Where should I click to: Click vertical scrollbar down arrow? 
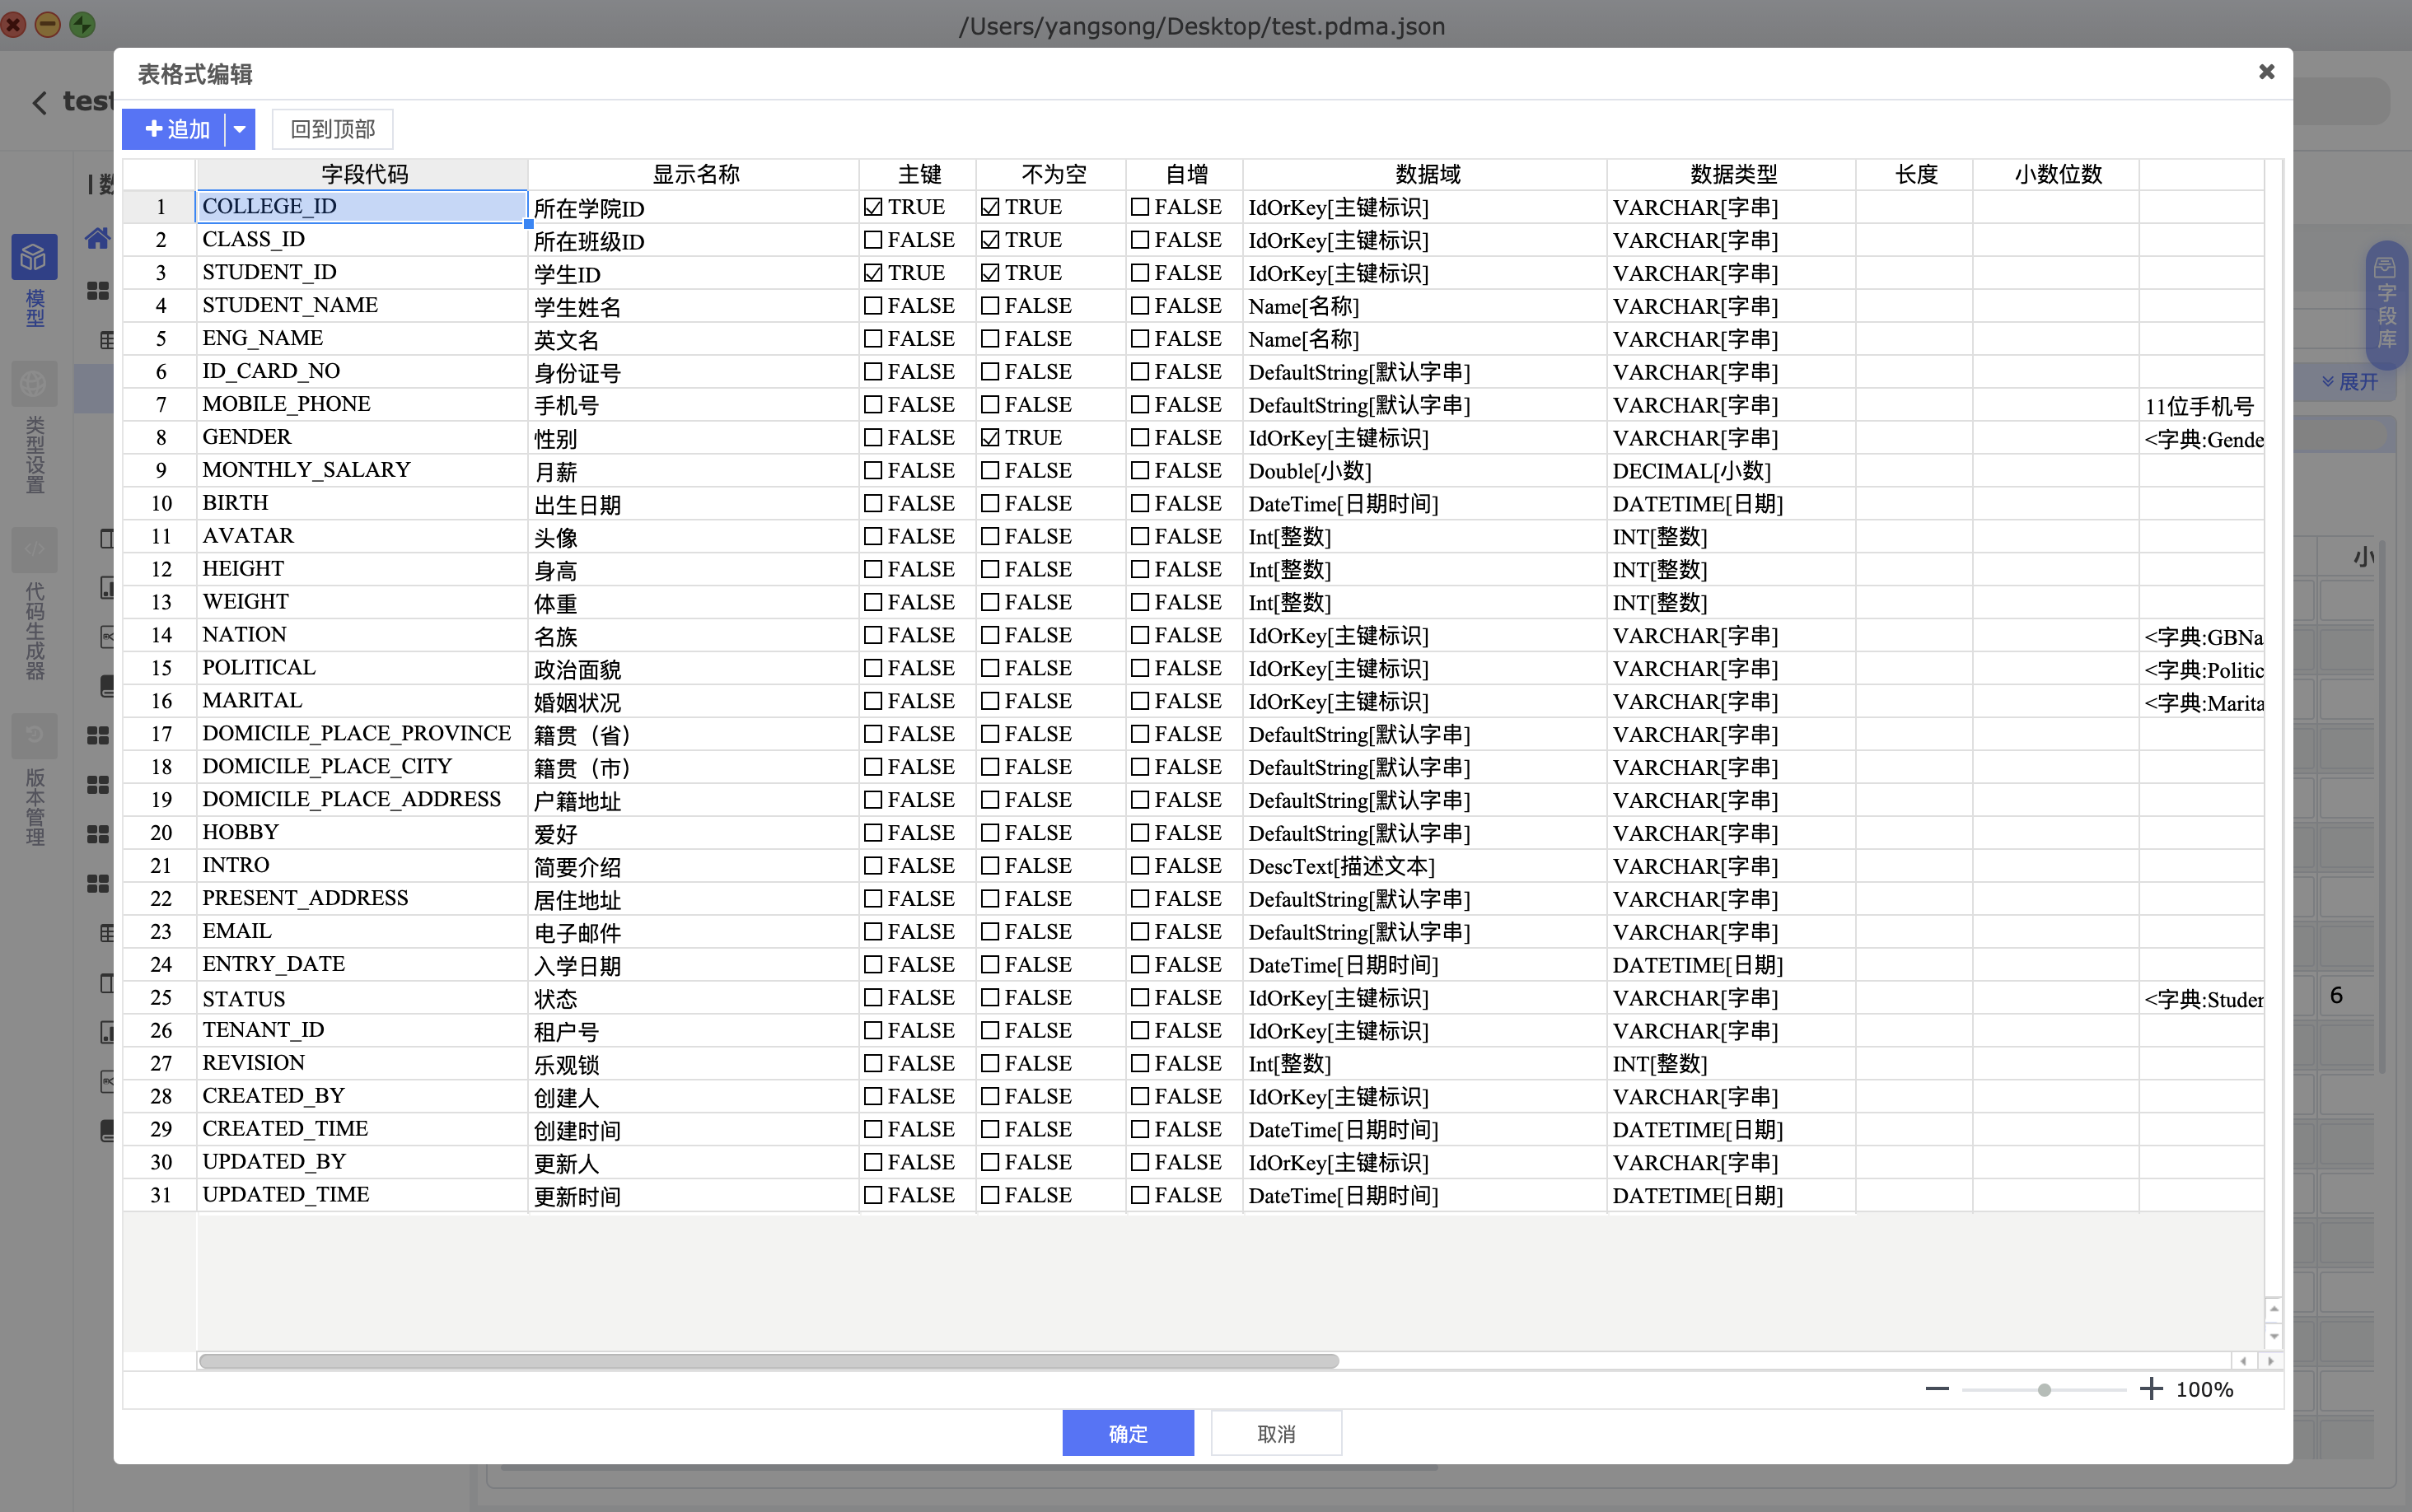point(2274,1336)
